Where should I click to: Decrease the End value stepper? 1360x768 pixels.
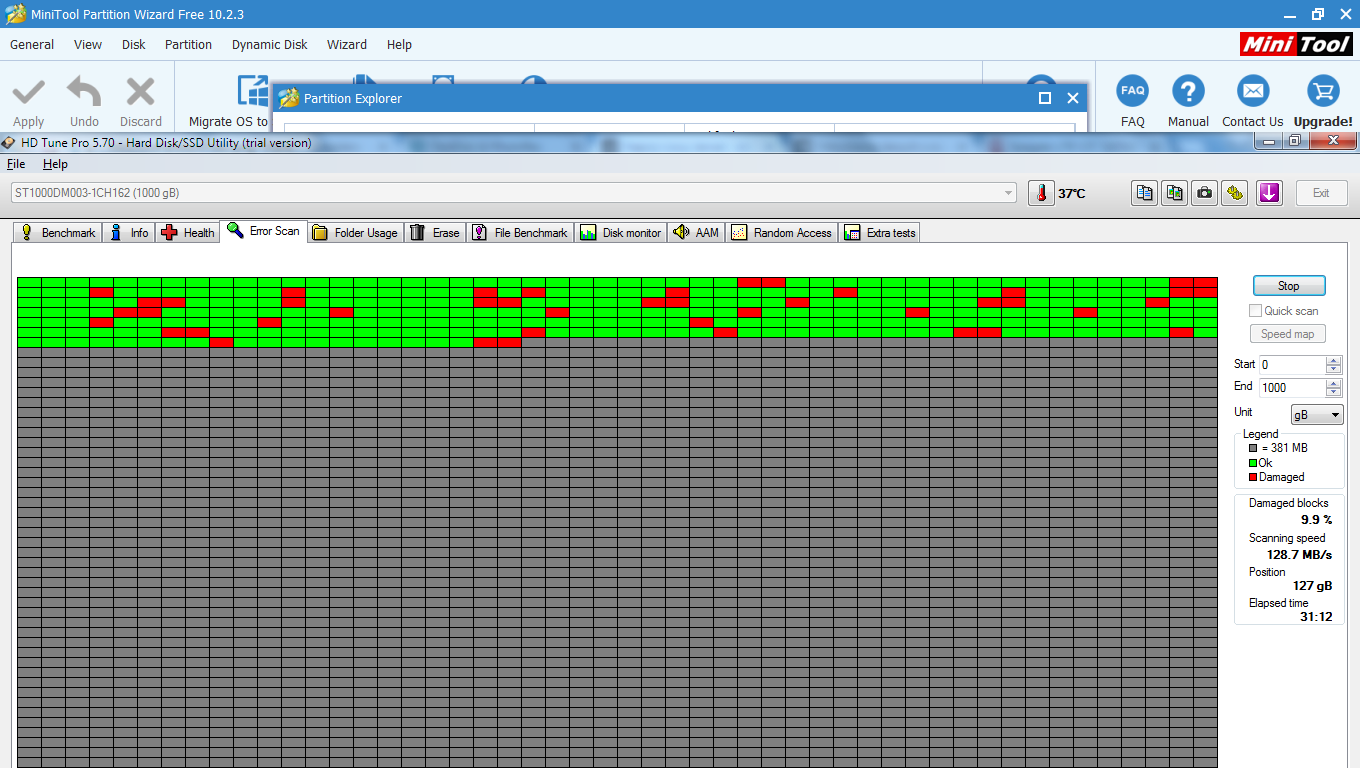pos(1334,392)
